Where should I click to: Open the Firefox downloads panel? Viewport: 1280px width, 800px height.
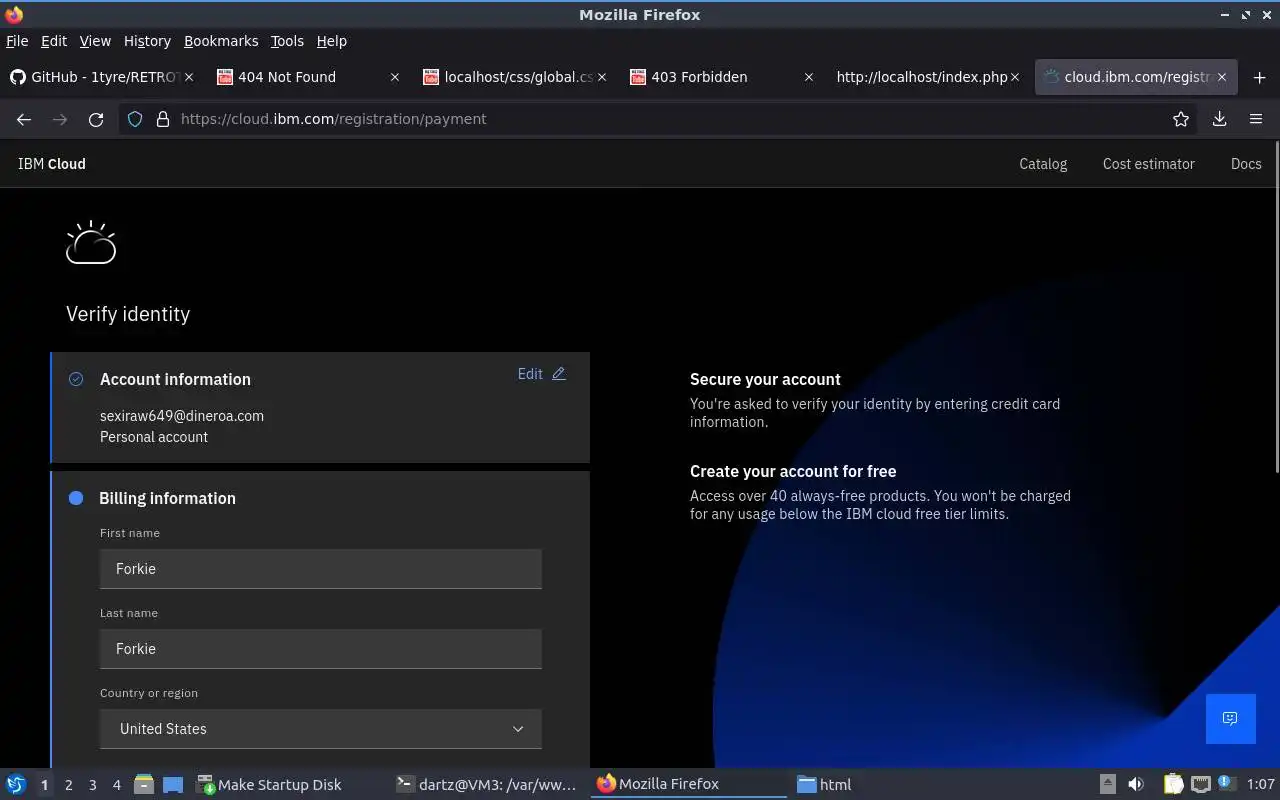1219,119
